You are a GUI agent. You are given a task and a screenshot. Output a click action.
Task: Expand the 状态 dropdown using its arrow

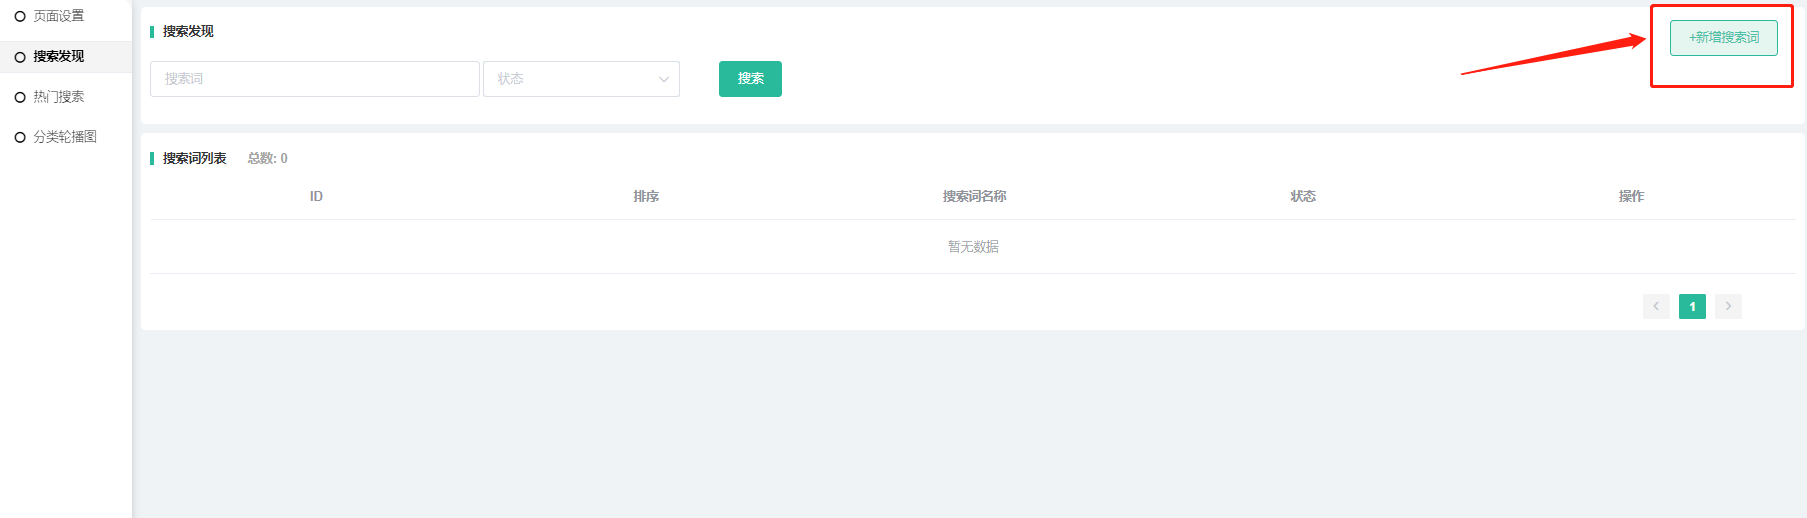663,79
